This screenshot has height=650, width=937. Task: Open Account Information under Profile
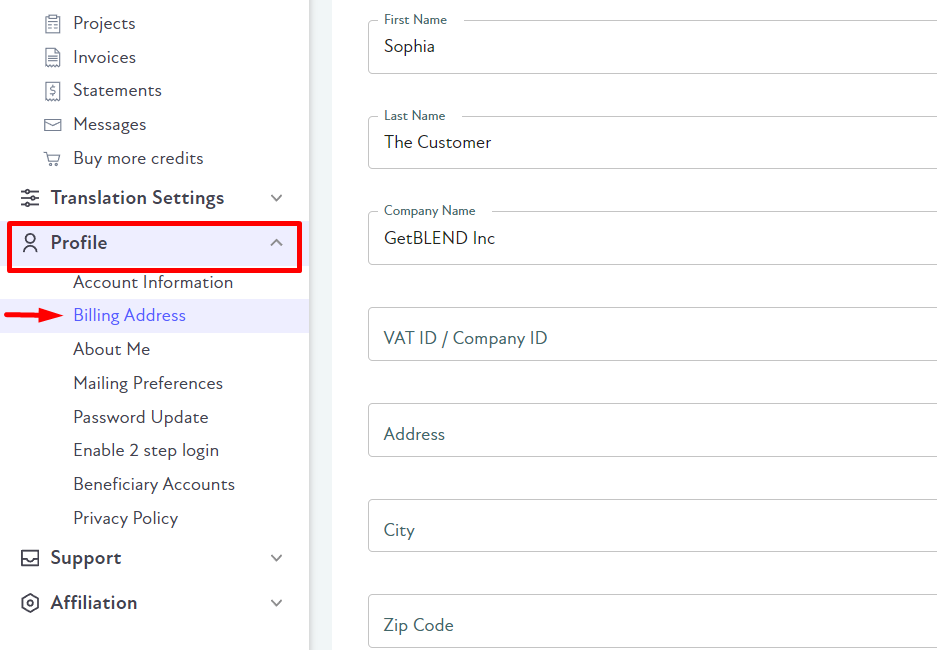(153, 282)
